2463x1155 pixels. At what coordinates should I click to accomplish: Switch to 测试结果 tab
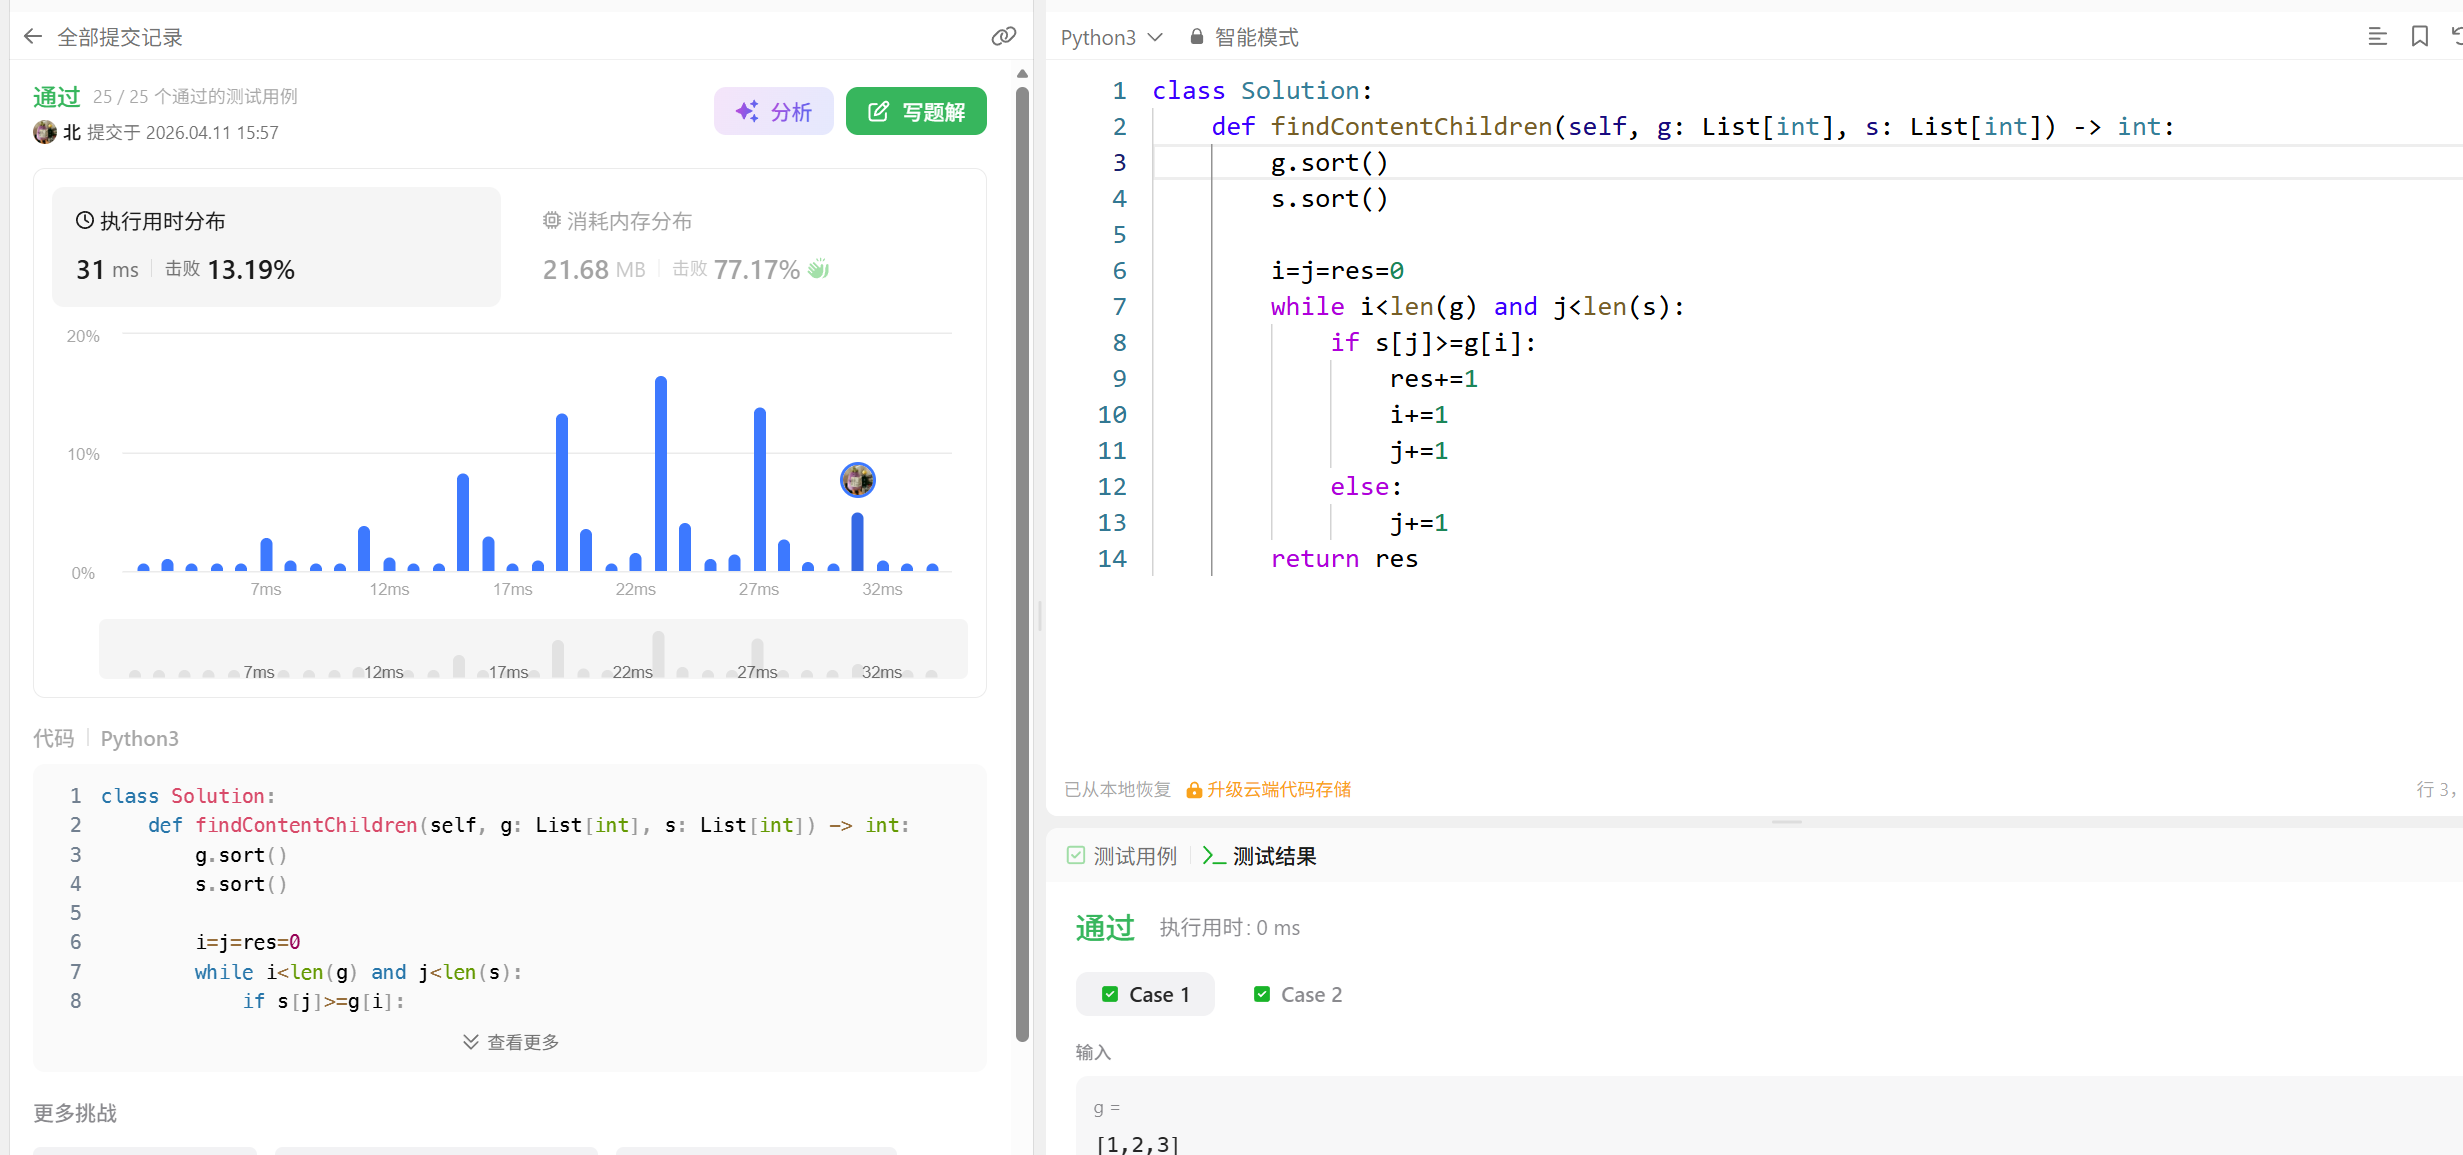(1260, 856)
